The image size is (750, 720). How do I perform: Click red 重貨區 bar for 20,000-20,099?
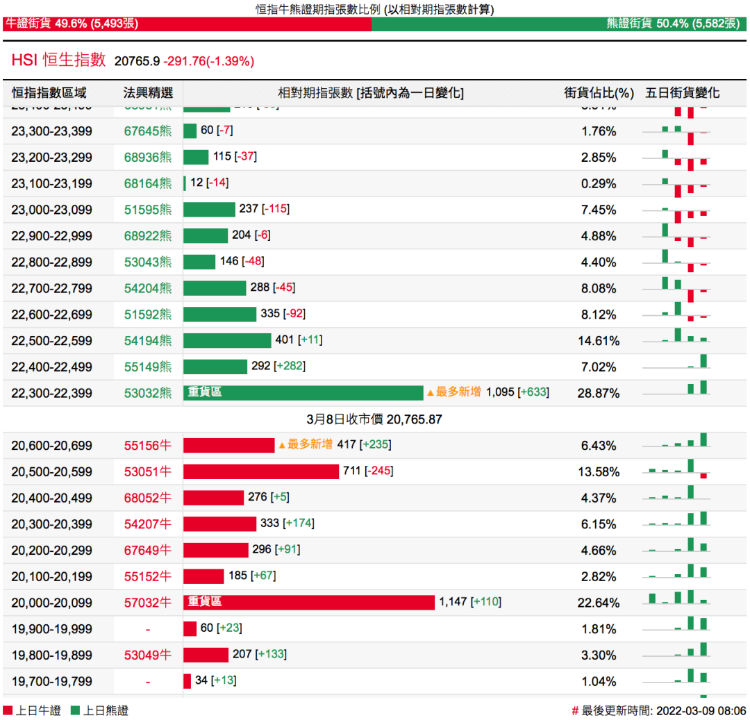[309, 602]
